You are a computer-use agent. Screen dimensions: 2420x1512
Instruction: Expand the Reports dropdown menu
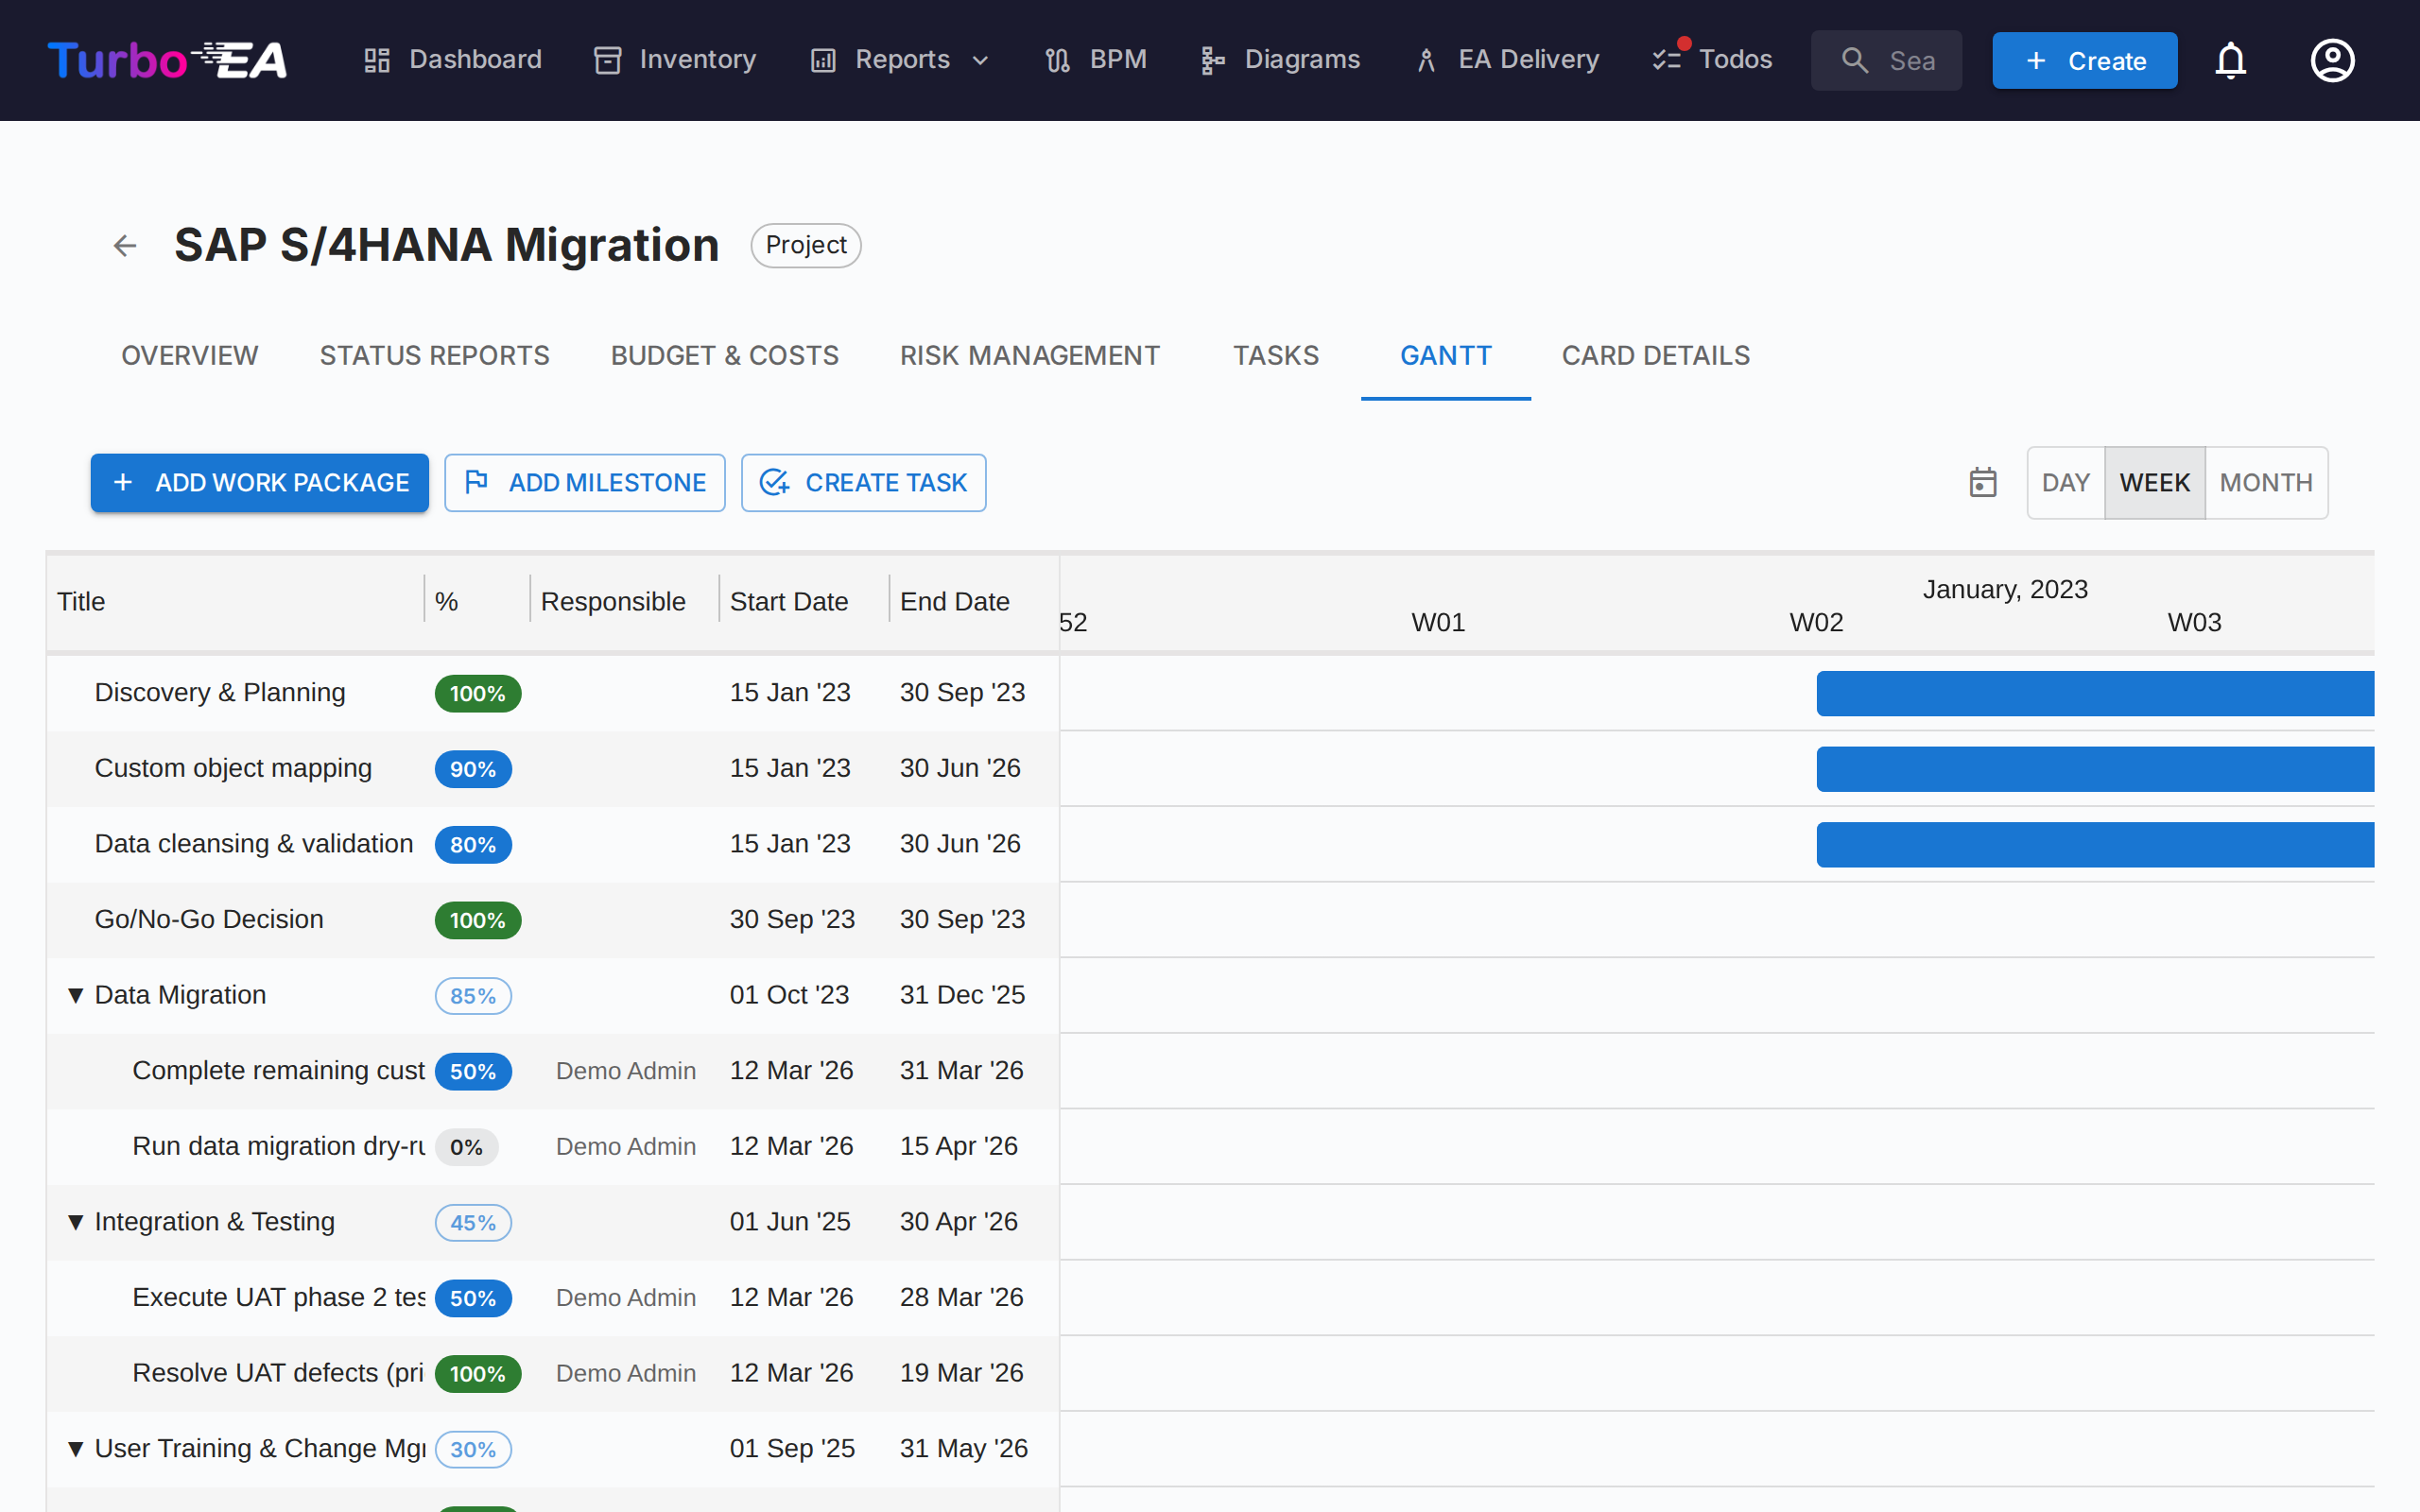pos(900,60)
